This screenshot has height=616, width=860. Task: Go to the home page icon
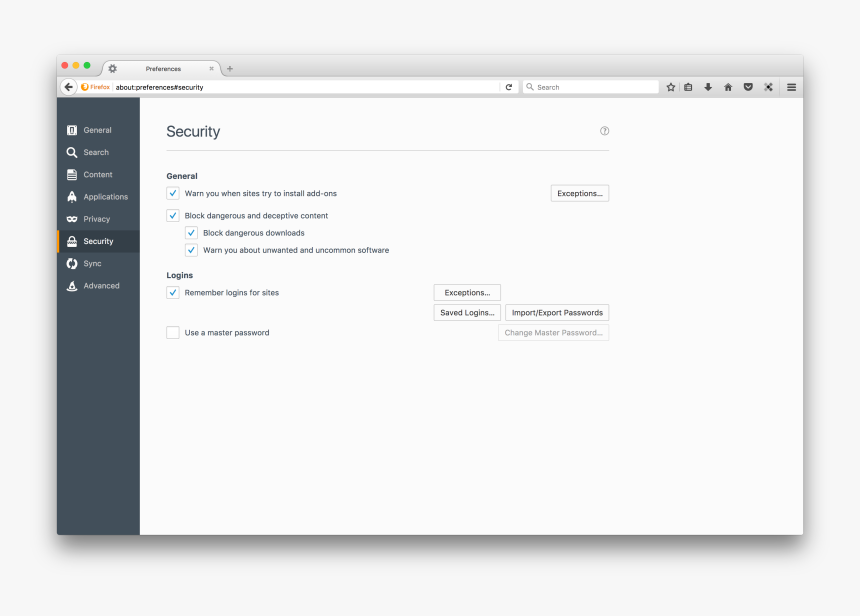[728, 87]
